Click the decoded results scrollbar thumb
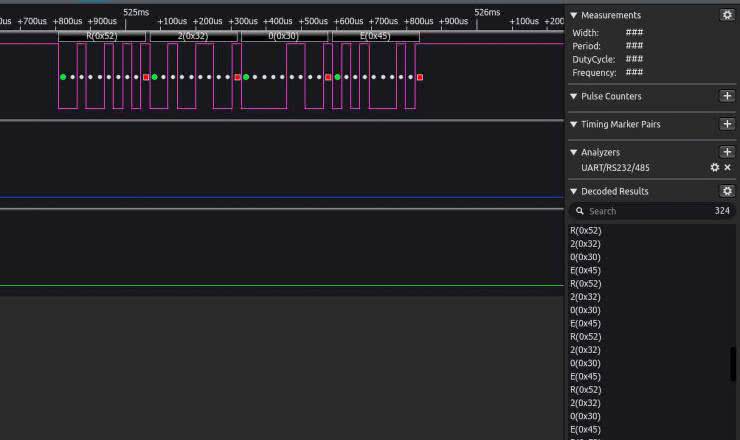The height and width of the screenshot is (440, 740). tap(733, 363)
